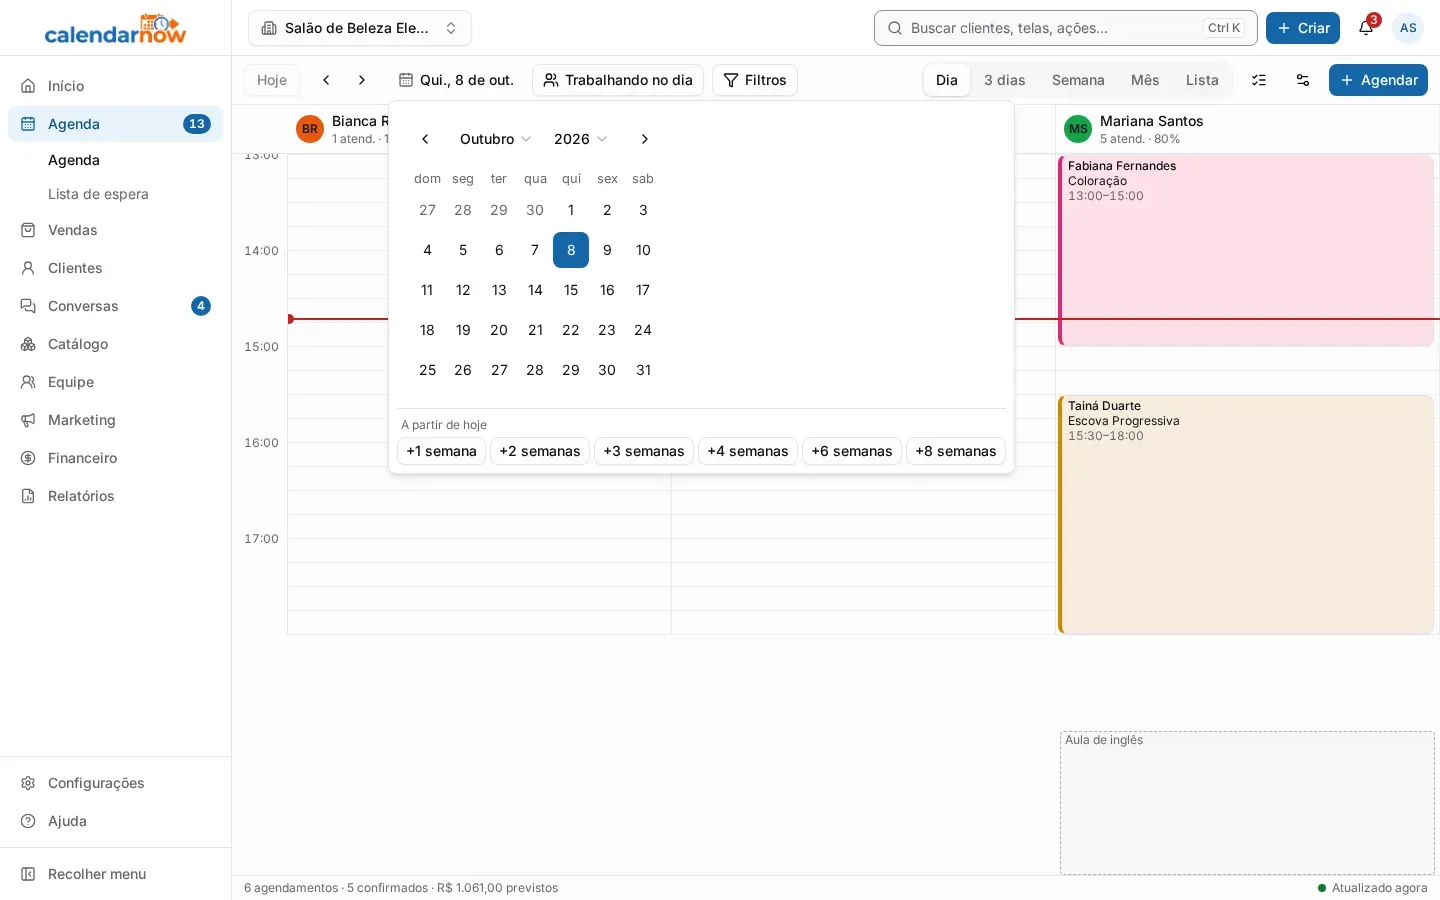Focus the Buscar clientes search field

tap(1066, 28)
